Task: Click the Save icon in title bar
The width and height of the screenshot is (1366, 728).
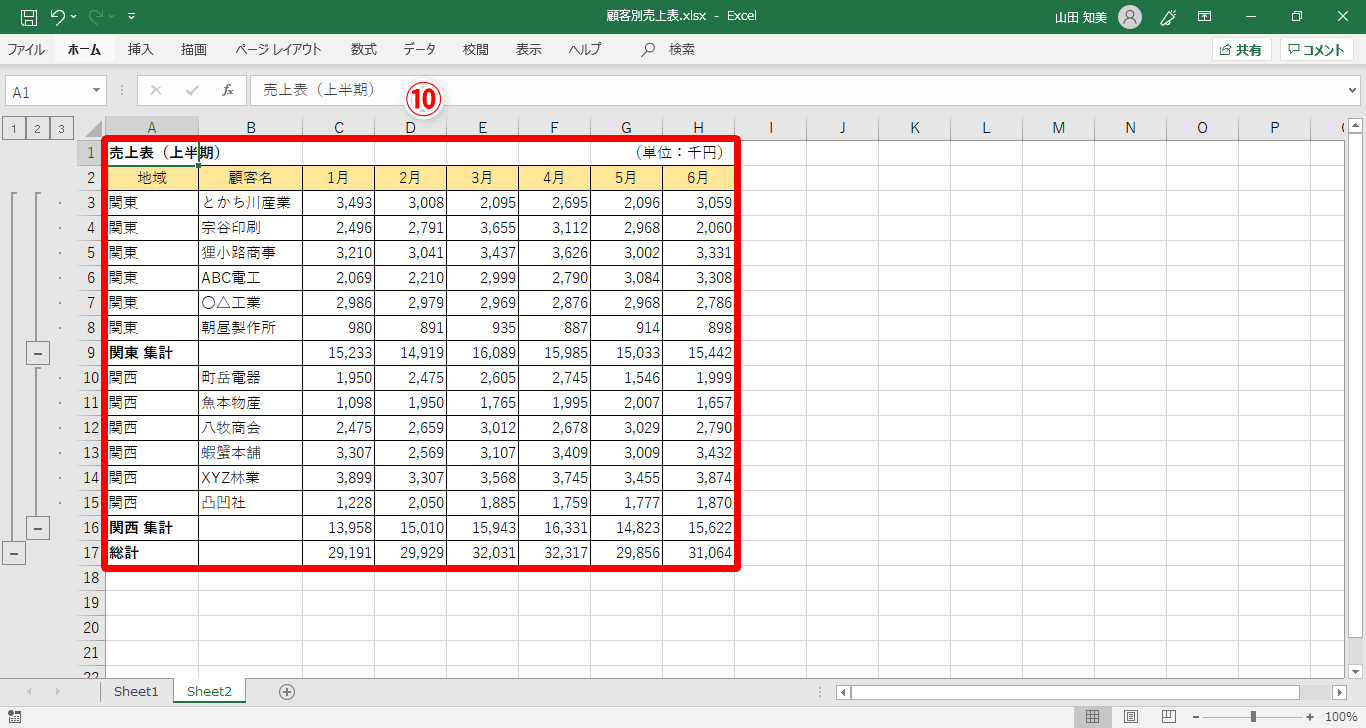Action: (x=29, y=16)
